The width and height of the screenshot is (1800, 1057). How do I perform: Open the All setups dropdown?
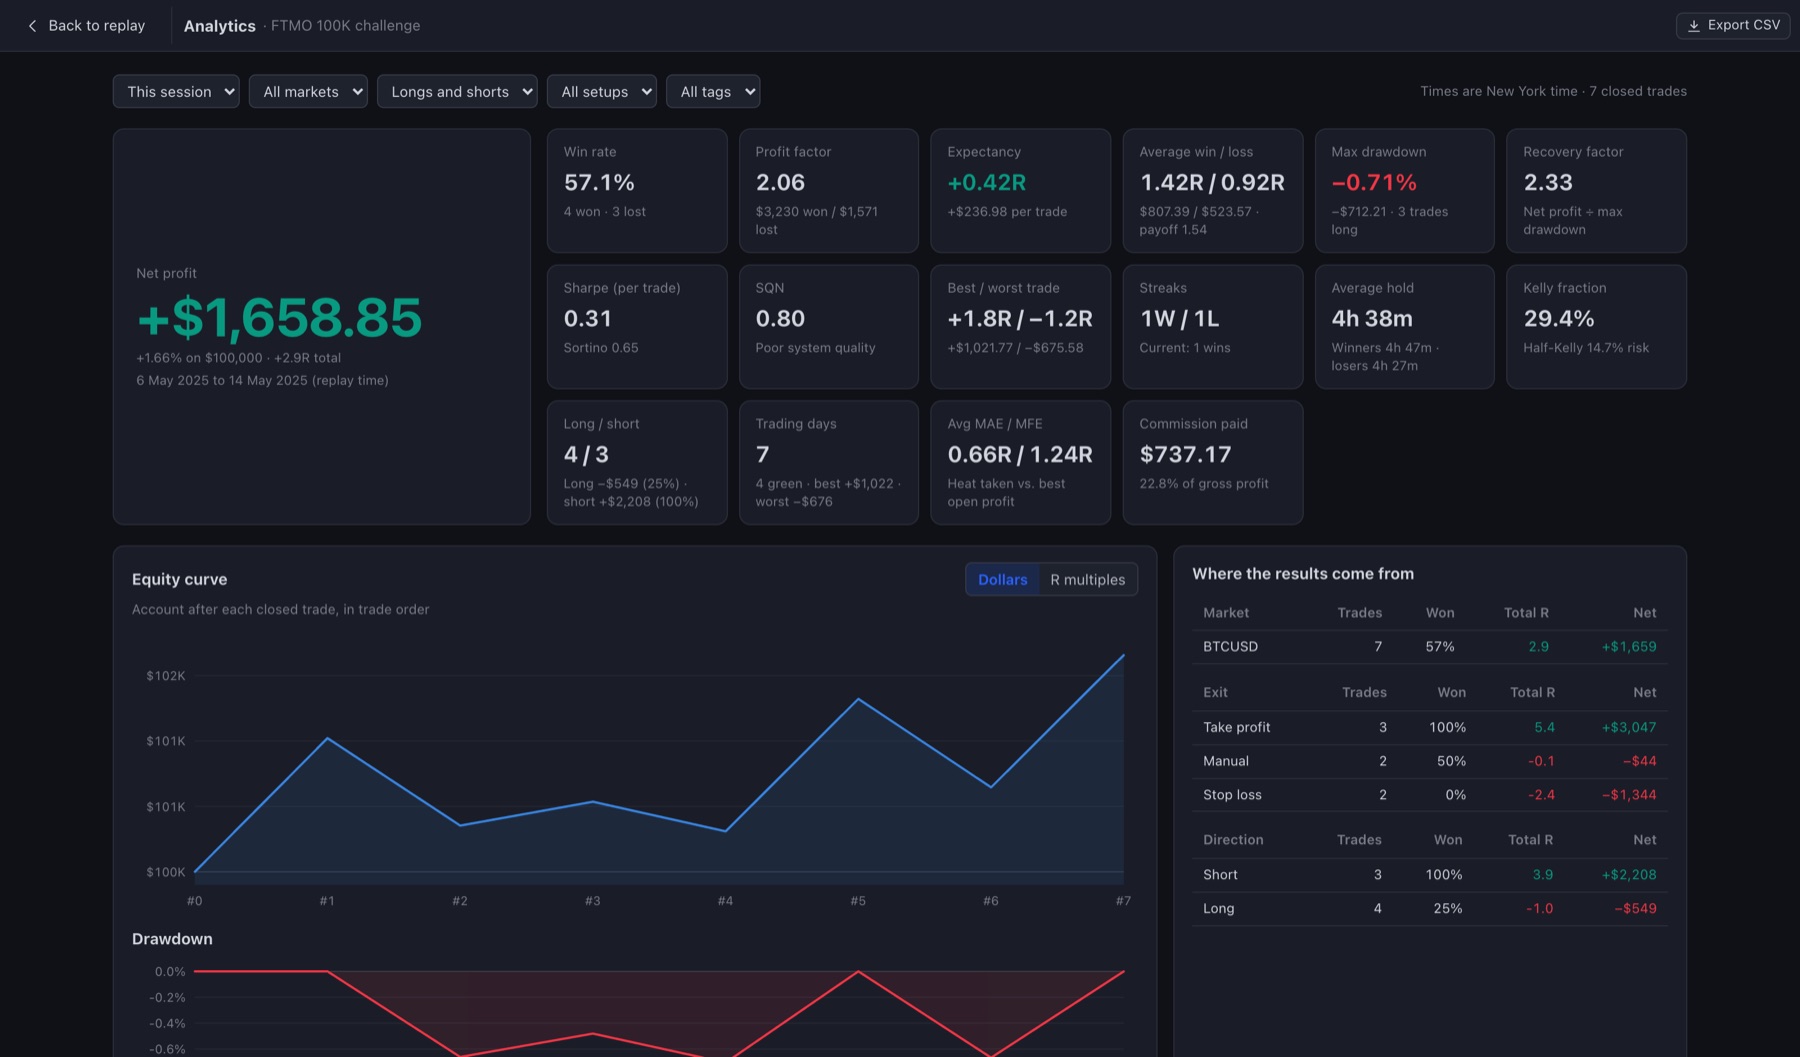pos(602,91)
